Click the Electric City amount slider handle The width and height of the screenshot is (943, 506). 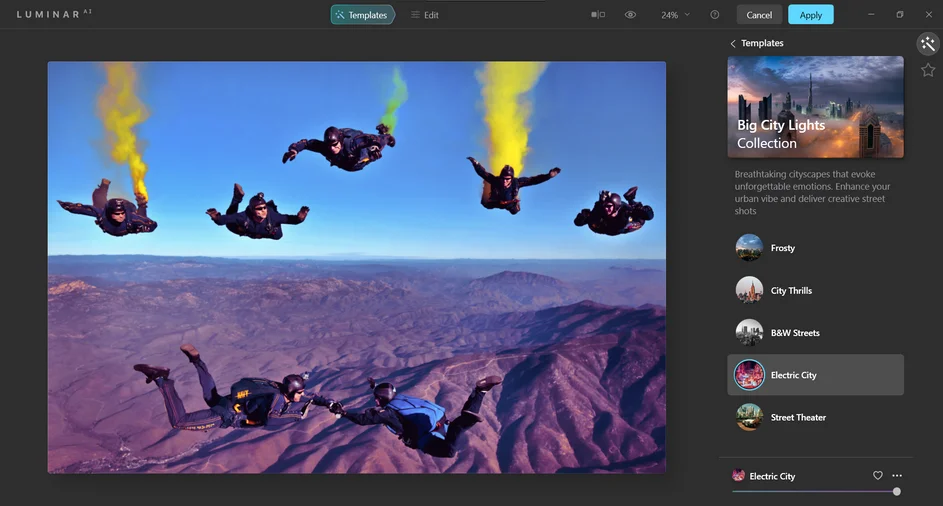coord(896,491)
